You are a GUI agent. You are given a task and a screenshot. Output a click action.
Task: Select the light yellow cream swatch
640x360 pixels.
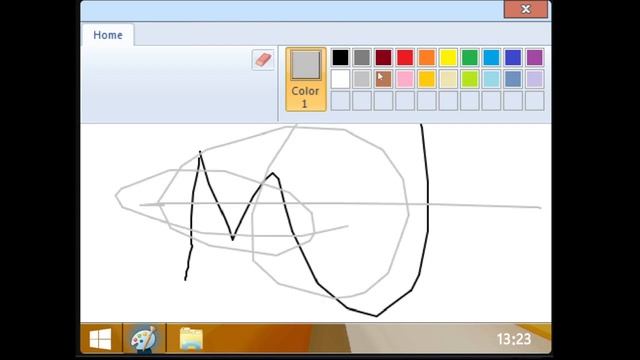point(448,79)
